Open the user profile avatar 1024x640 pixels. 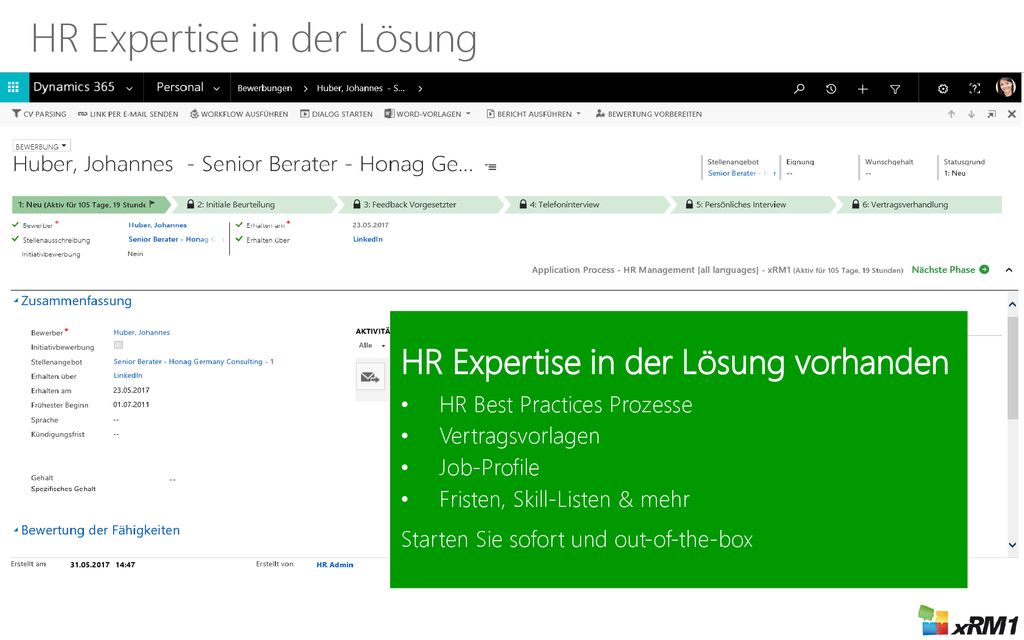1006,88
